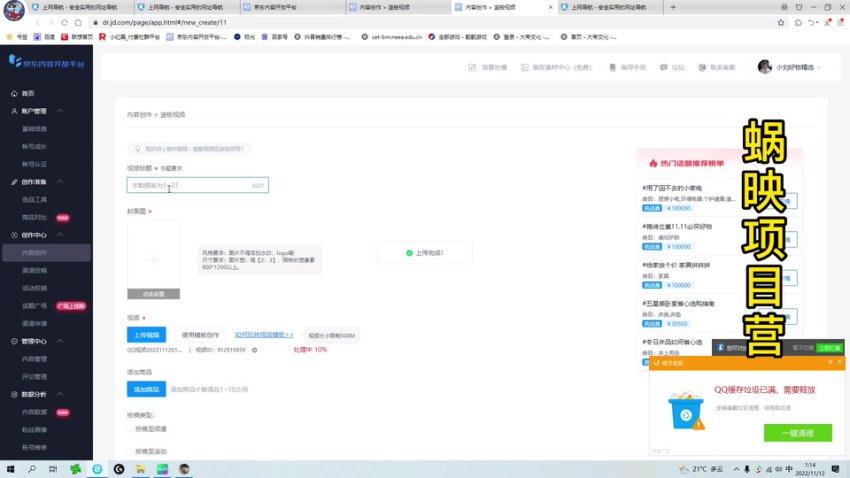Collapse the 数据分析 section chevron
The height and width of the screenshot is (478, 850).
point(60,395)
